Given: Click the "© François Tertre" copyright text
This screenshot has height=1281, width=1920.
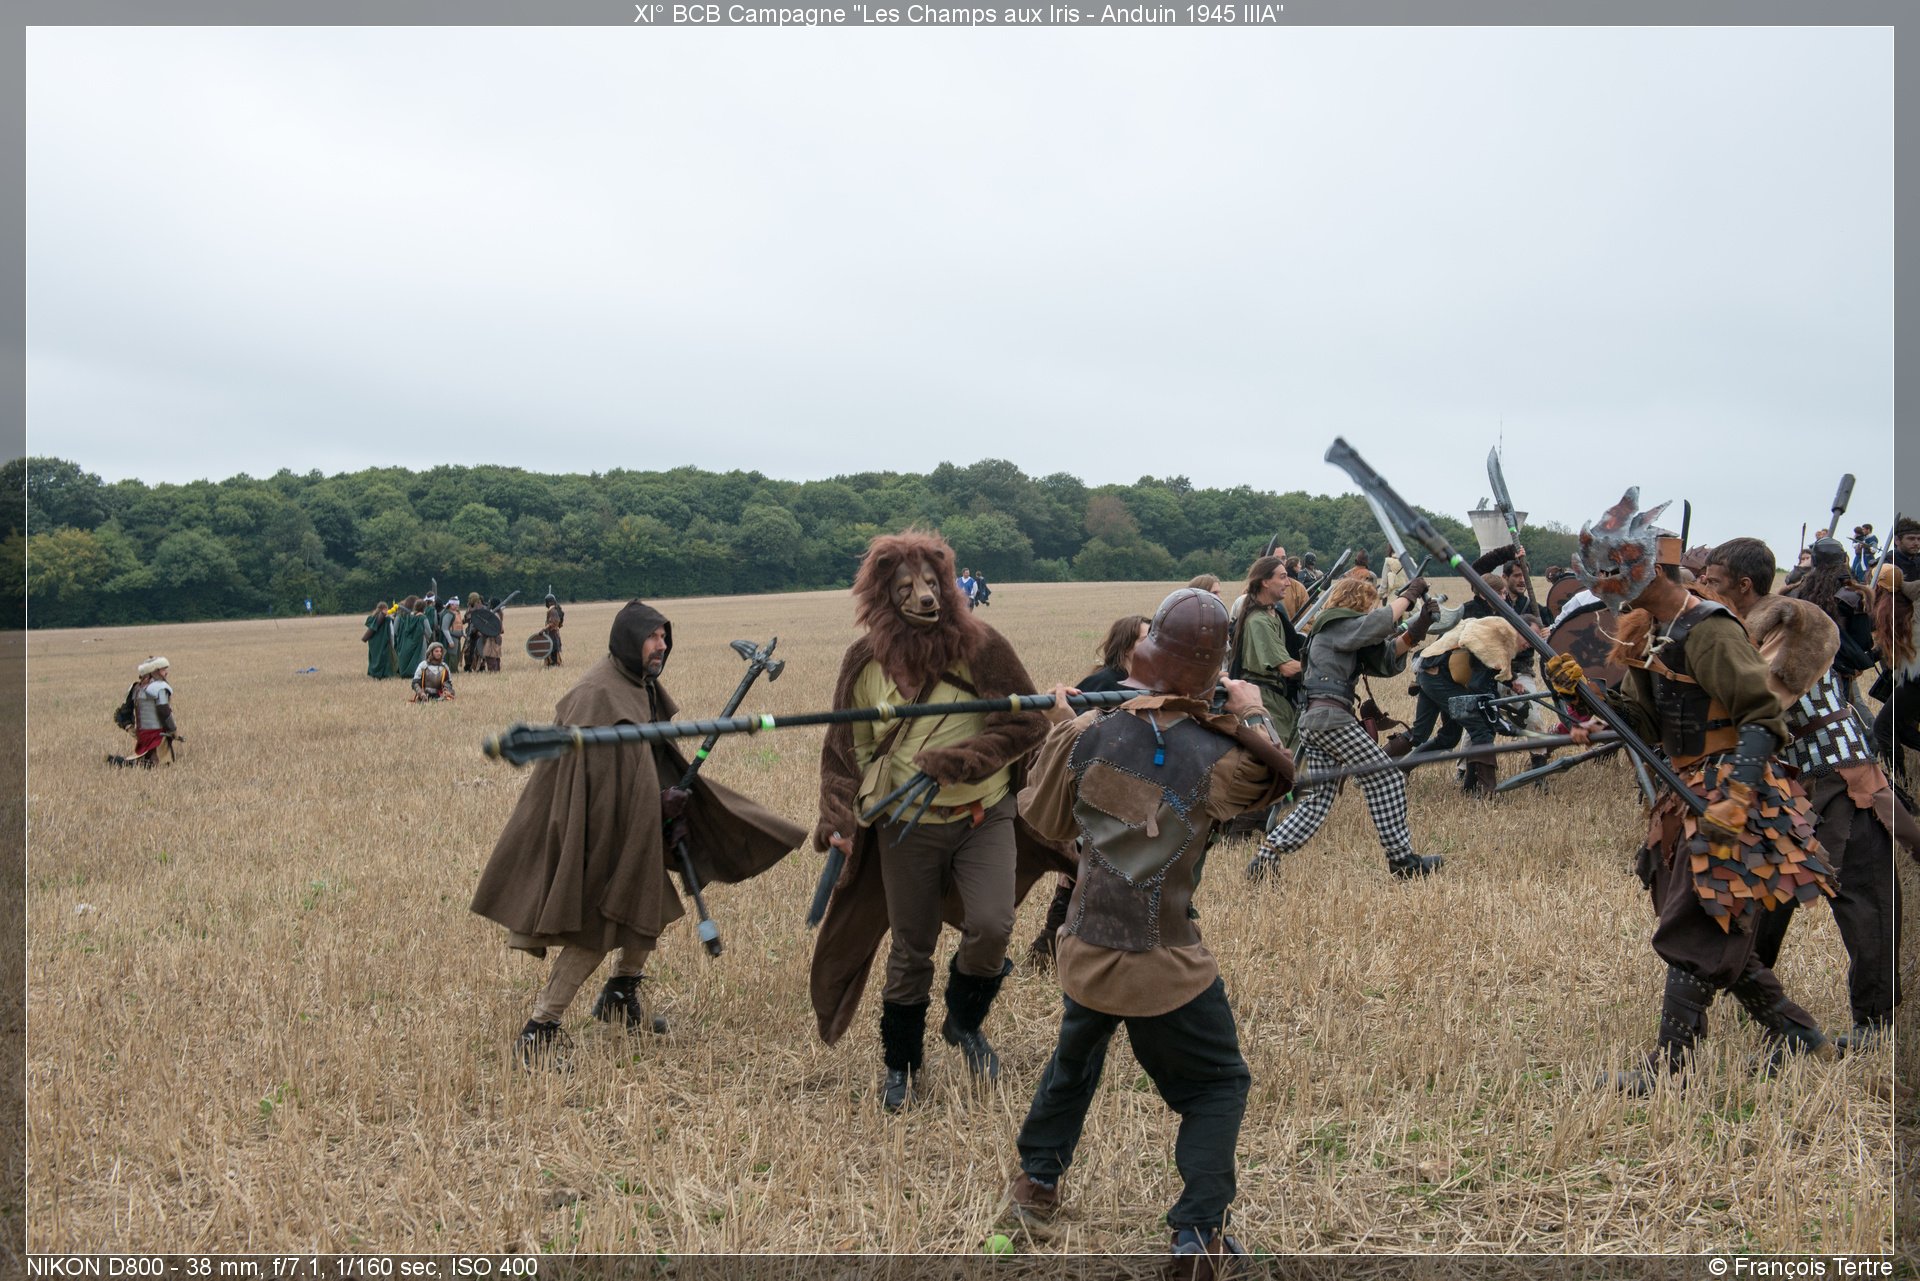Looking at the screenshot, I should pyautogui.click(x=1800, y=1267).
